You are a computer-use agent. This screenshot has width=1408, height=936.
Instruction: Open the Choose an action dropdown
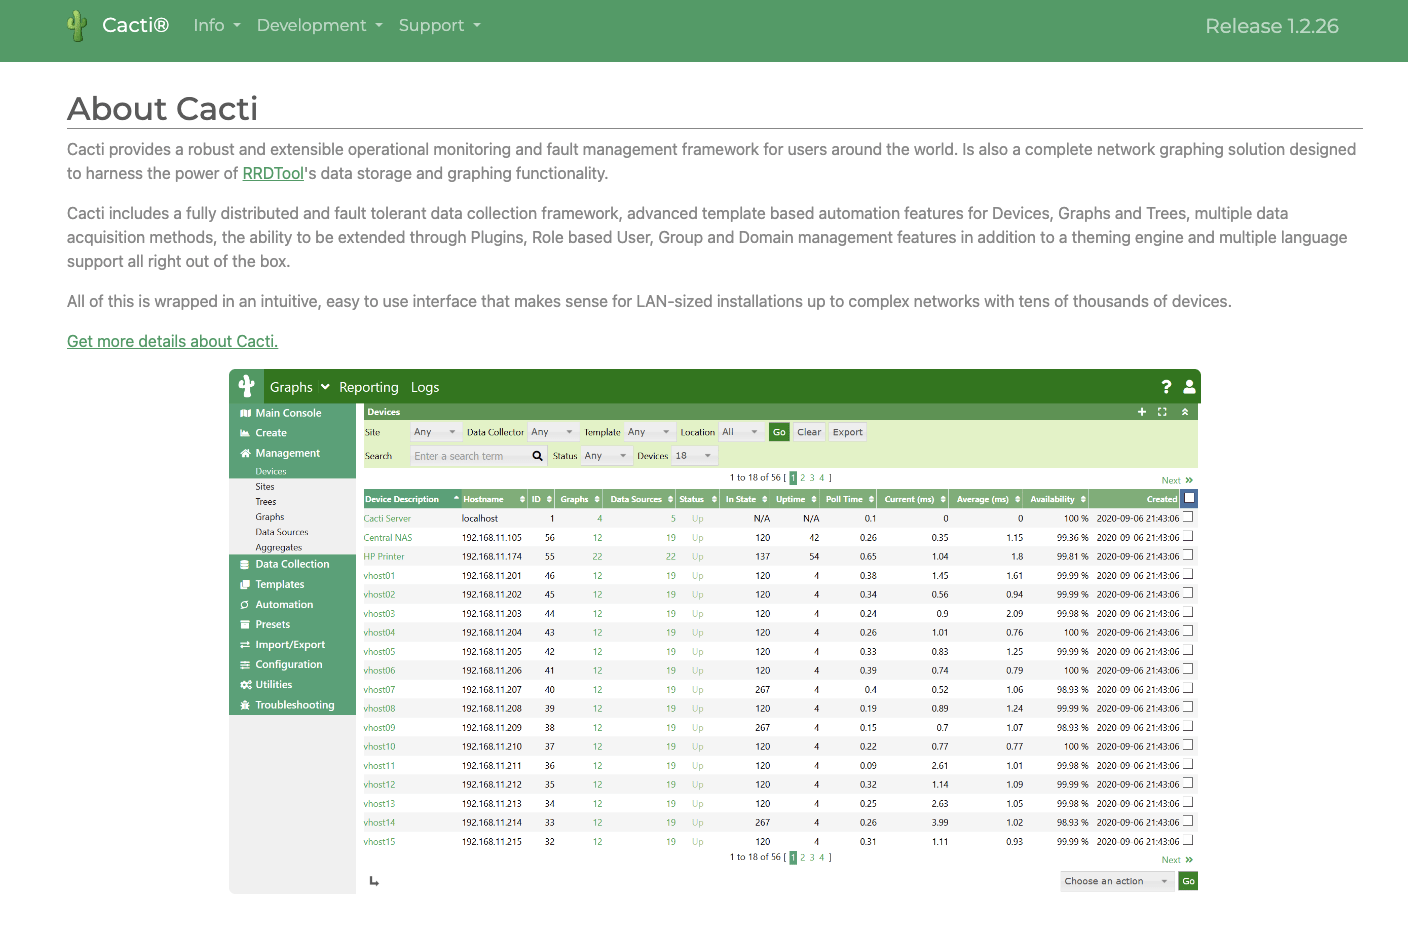(1115, 881)
